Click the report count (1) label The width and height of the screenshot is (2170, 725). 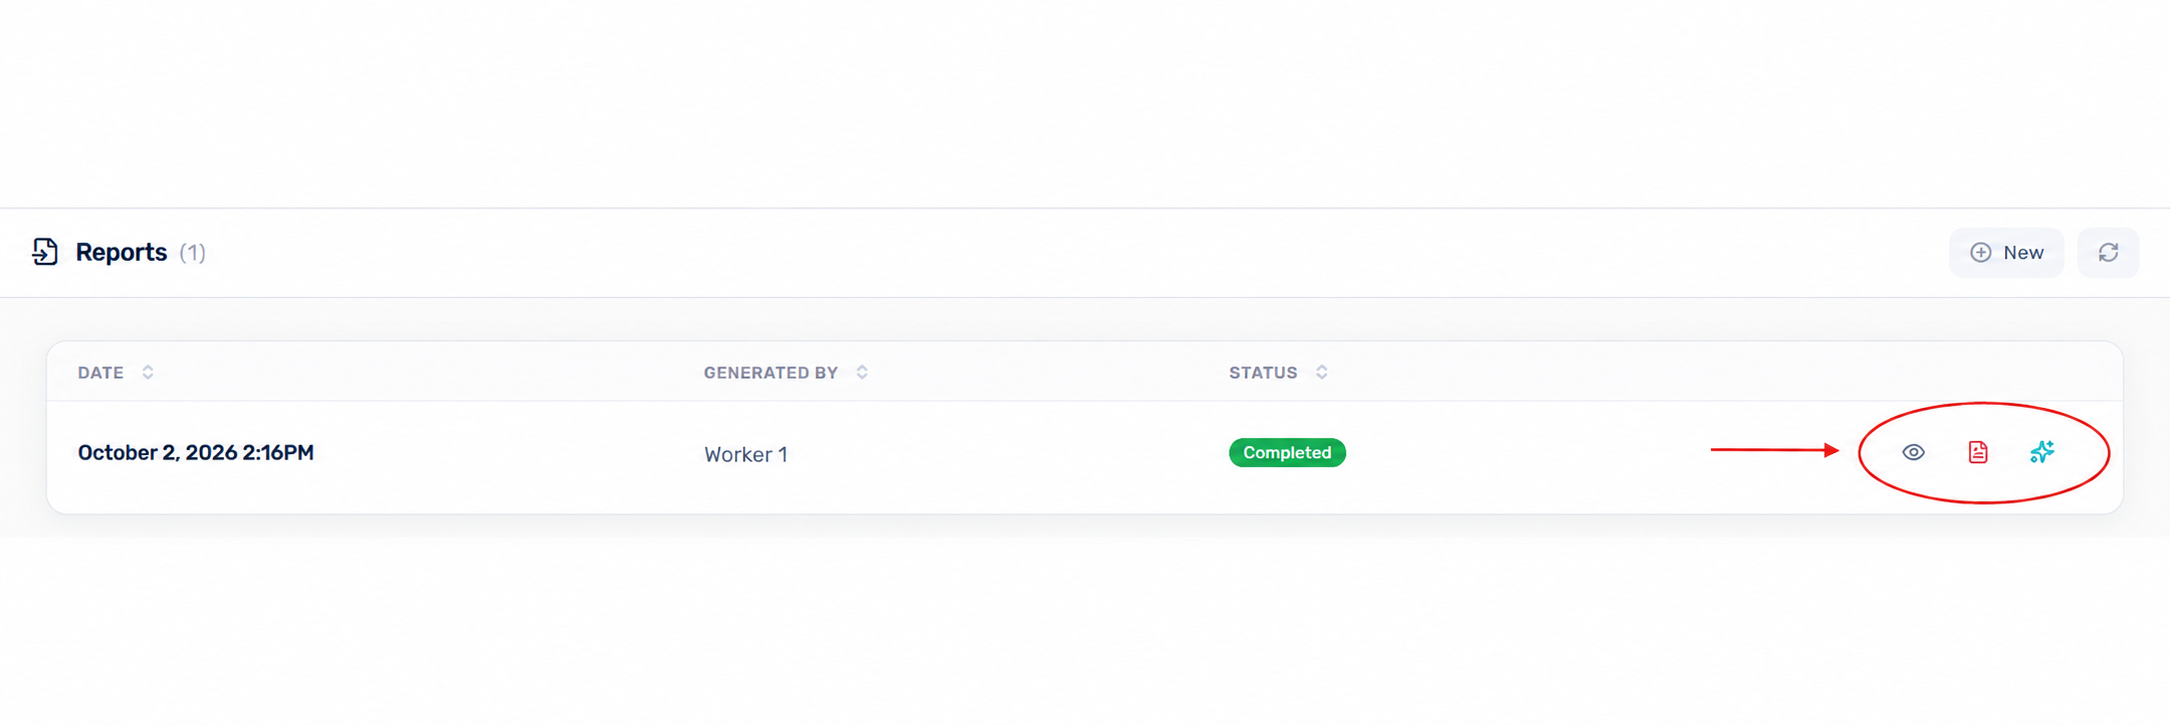point(192,253)
